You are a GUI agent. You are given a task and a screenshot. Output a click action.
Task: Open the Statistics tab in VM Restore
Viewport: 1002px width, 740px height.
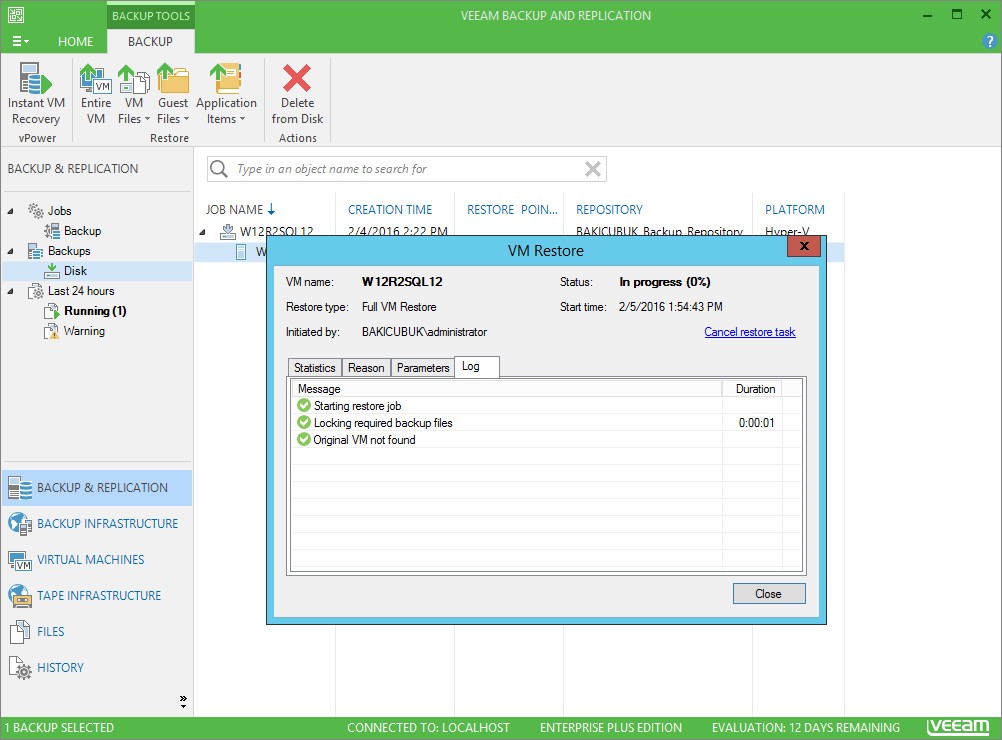(314, 367)
